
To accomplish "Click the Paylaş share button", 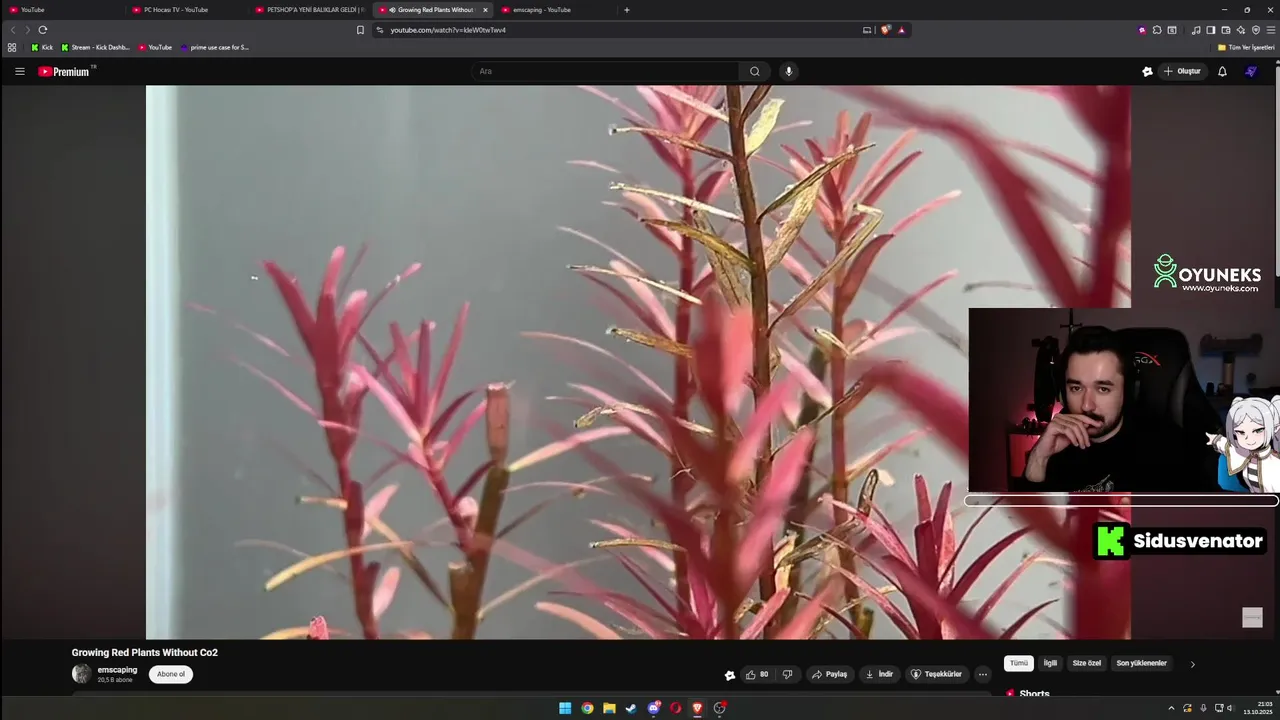I will pos(829,674).
